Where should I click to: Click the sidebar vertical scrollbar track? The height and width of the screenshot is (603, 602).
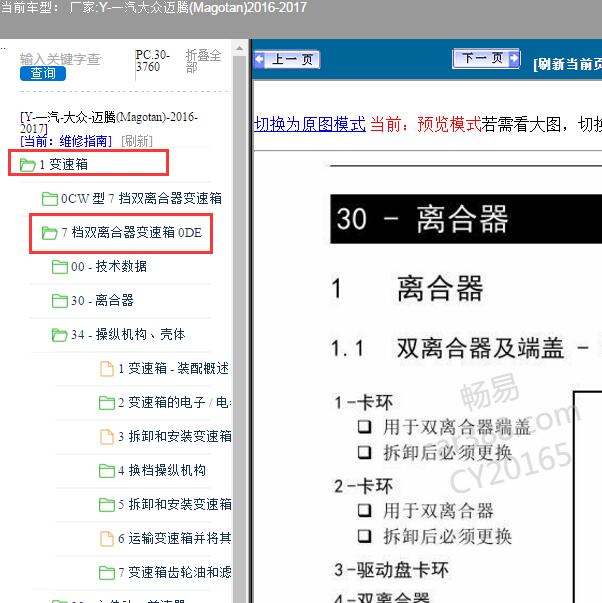pos(239,327)
